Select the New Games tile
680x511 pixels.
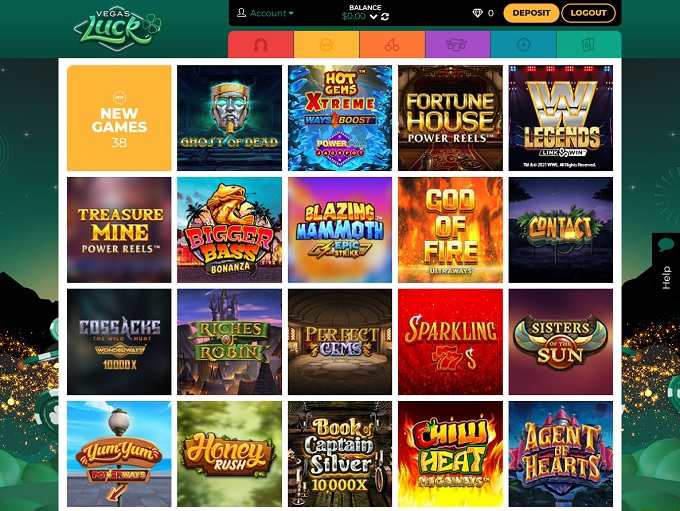click(x=119, y=118)
